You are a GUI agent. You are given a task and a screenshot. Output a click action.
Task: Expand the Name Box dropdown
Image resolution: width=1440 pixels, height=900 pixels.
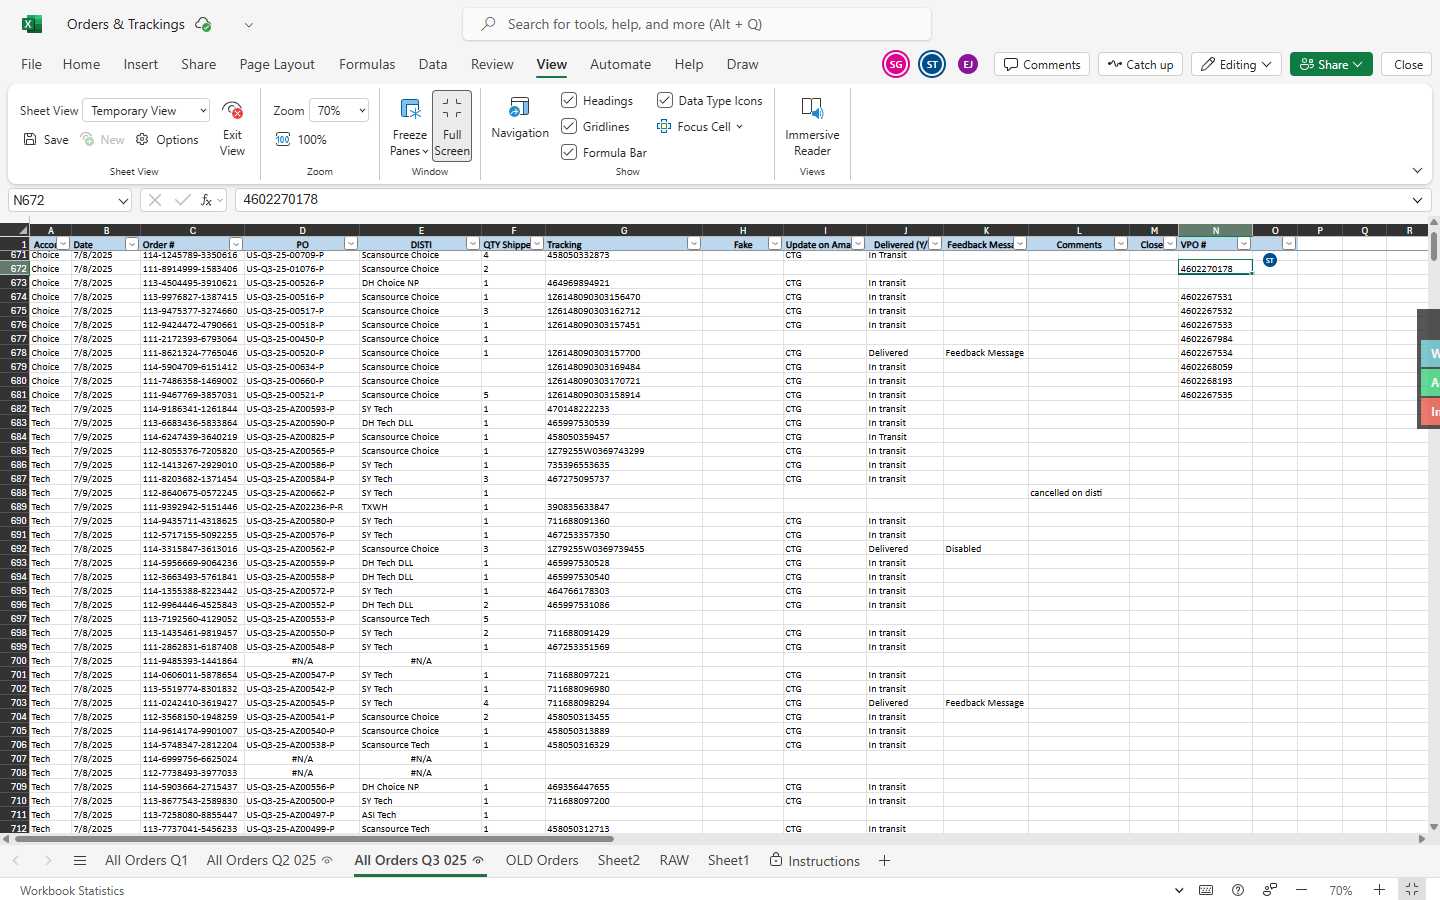coord(123,200)
